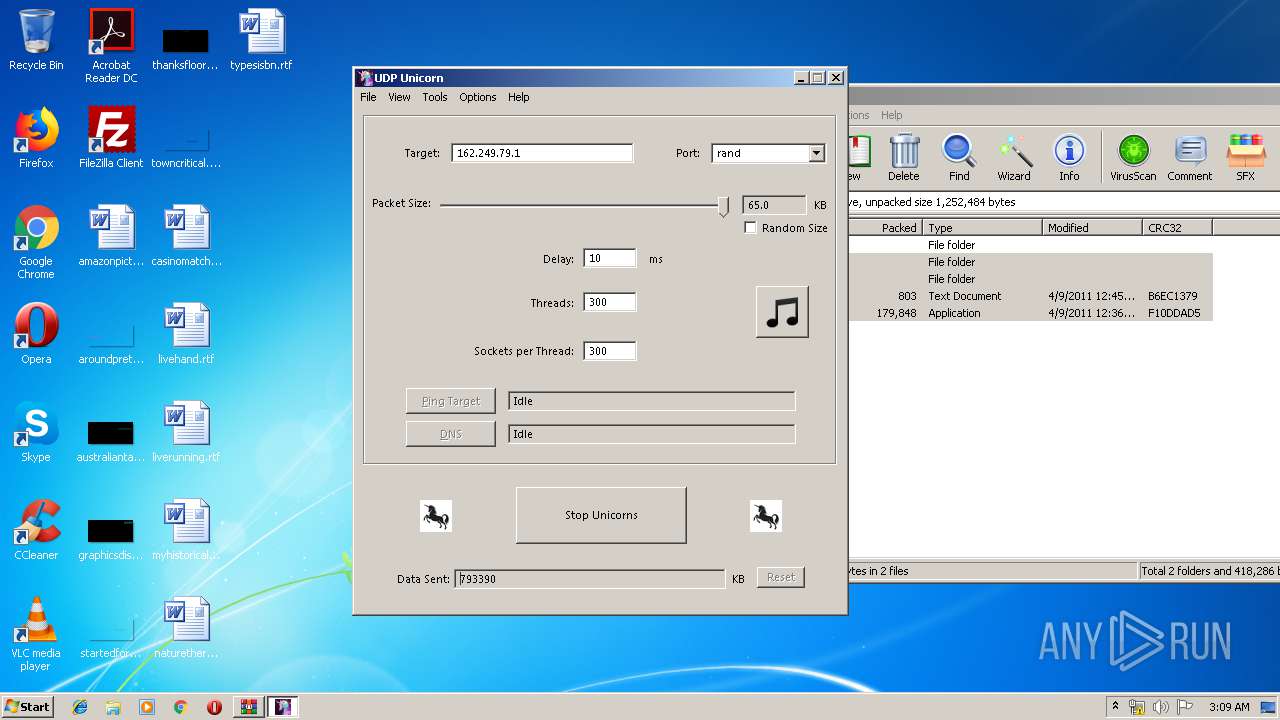This screenshot has height=720, width=1280.
Task: Open the Start menu
Action: click(27, 707)
